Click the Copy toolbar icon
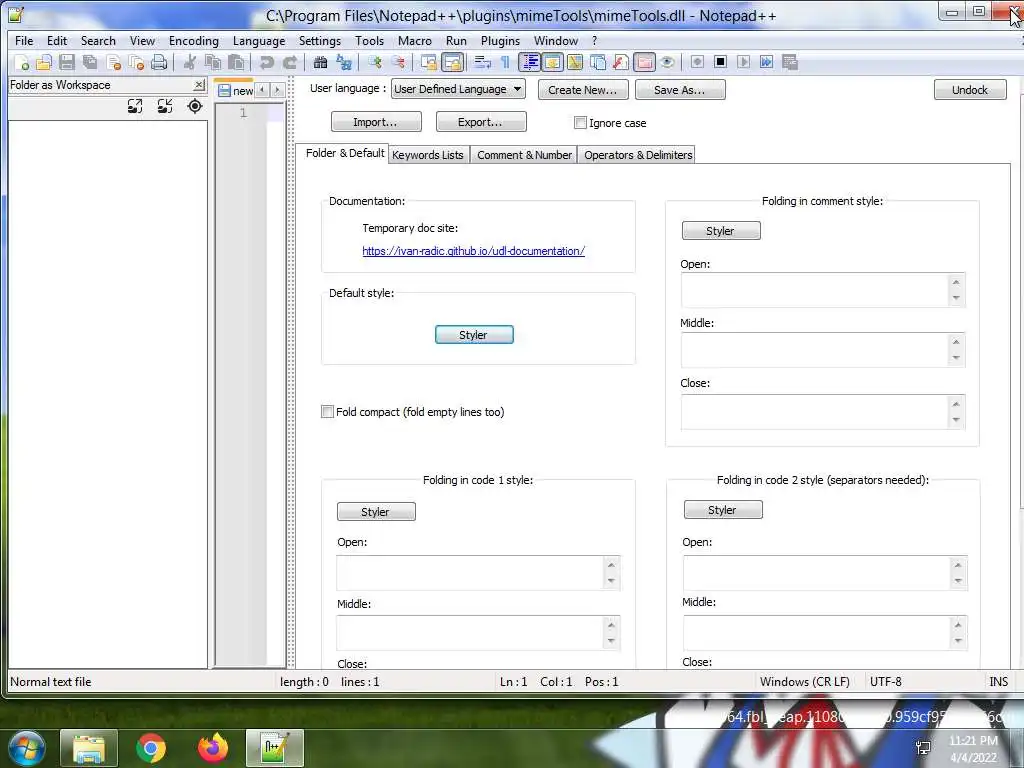Image resolution: width=1024 pixels, height=768 pixels. 212,62
